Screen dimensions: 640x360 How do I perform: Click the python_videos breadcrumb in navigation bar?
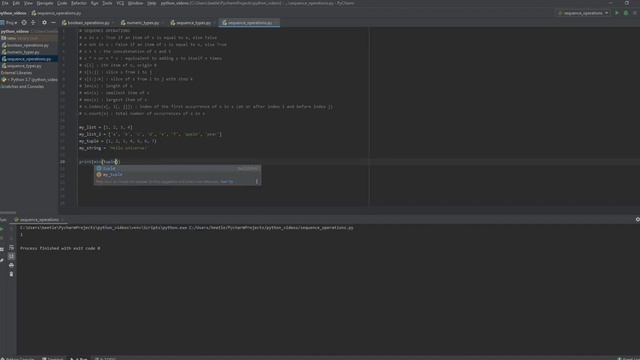(x=13, y=13)
